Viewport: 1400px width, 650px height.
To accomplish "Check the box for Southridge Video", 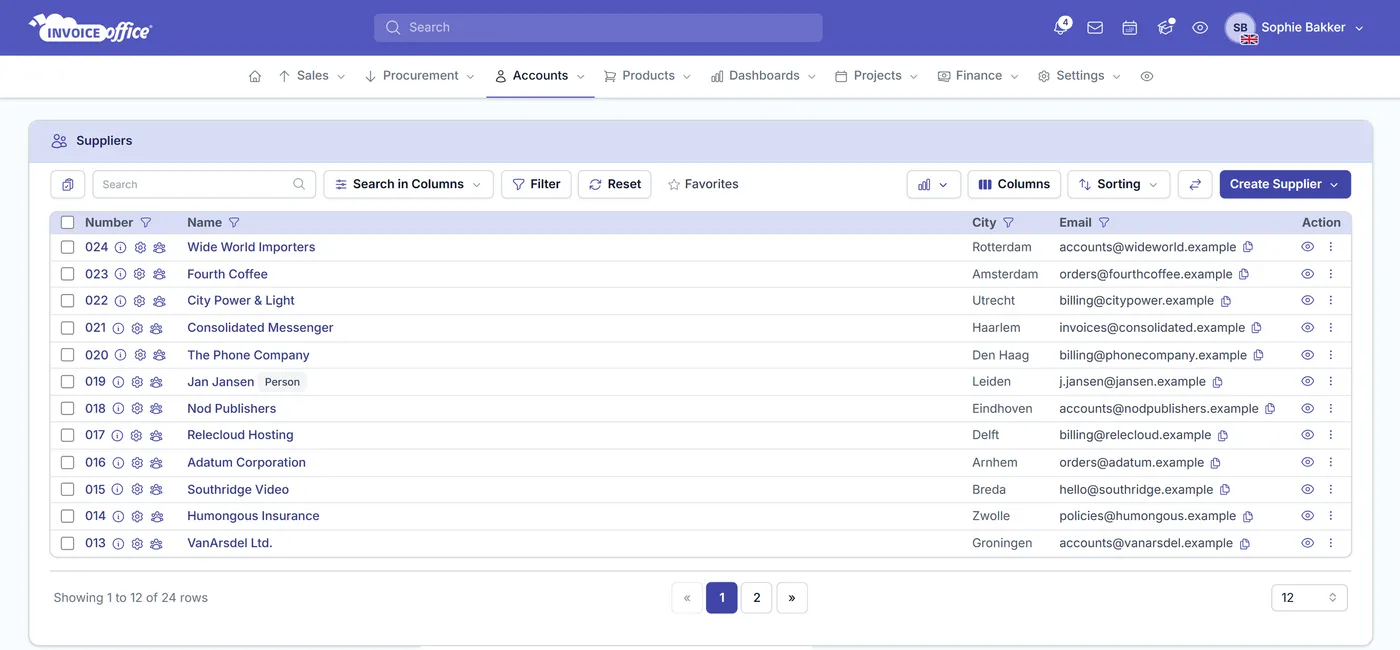I will point(67,490).
